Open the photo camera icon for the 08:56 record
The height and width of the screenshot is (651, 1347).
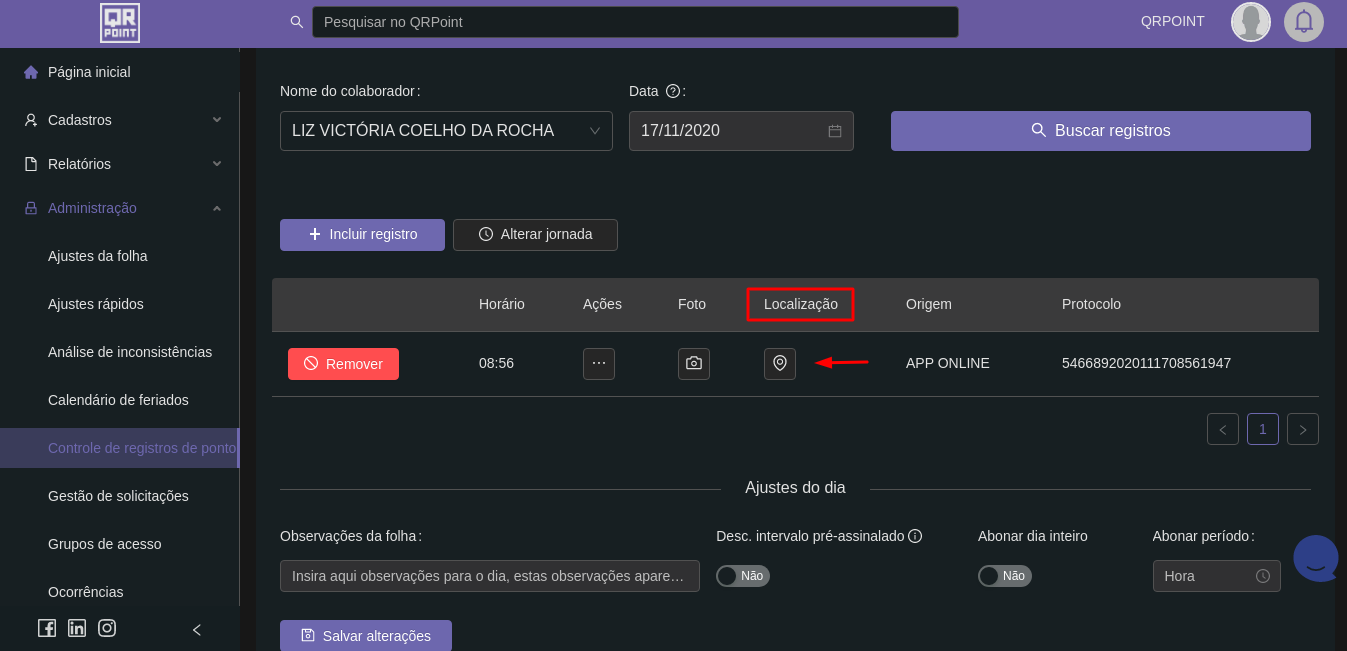click(x=694, y=363)
